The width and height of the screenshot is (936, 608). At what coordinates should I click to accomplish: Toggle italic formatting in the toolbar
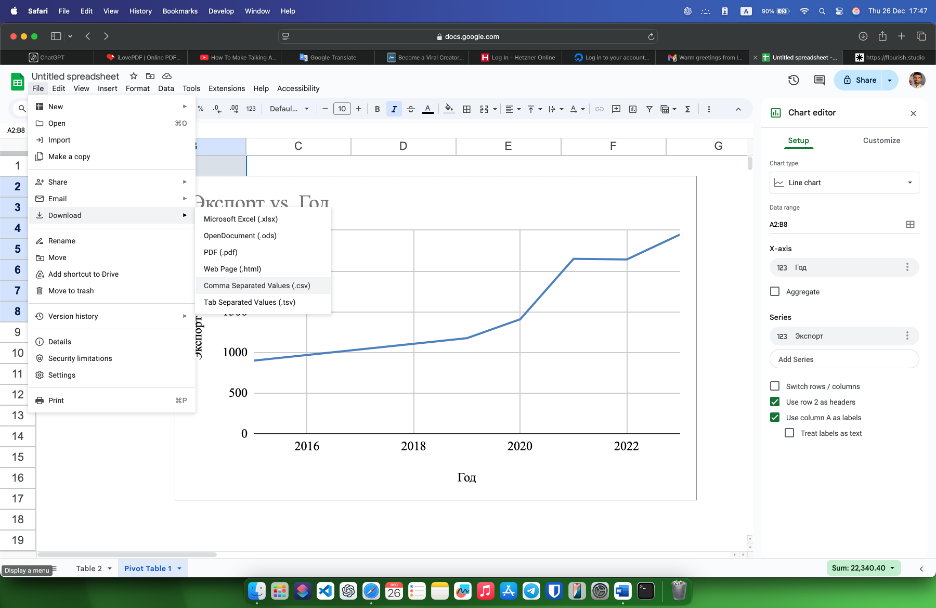pos(394,109)
